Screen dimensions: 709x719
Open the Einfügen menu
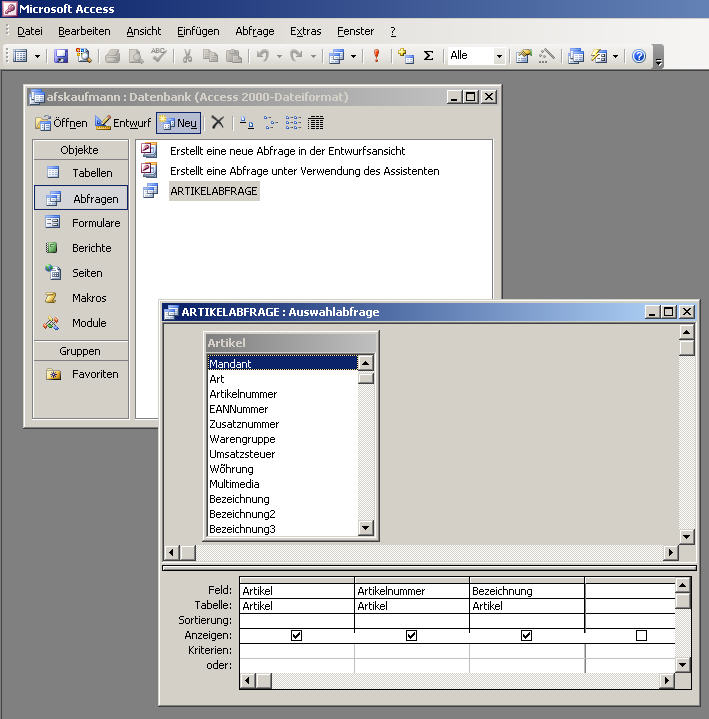click(x=198, y=31)
